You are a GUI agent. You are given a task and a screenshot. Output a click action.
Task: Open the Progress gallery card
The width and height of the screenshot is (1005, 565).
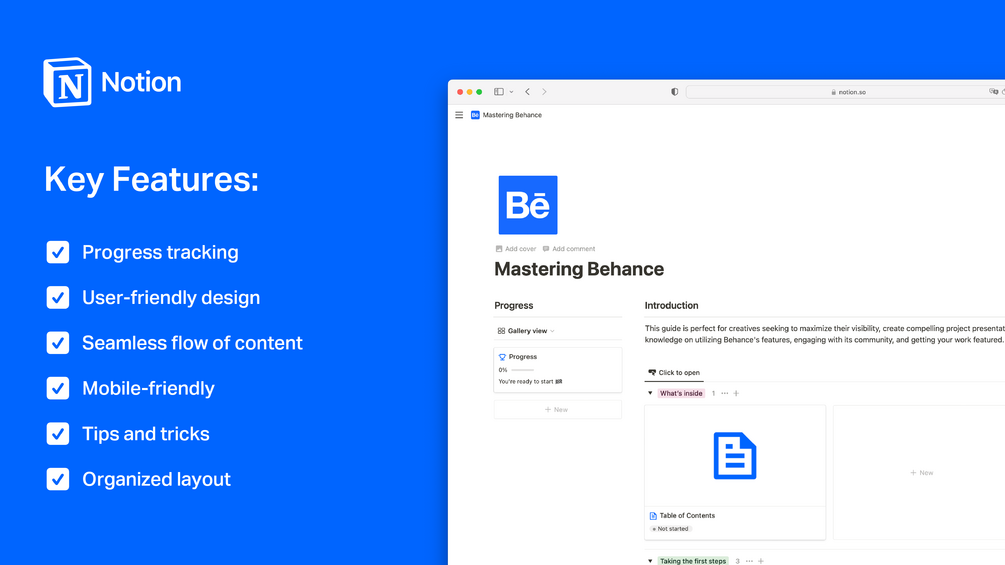[558, 370]
